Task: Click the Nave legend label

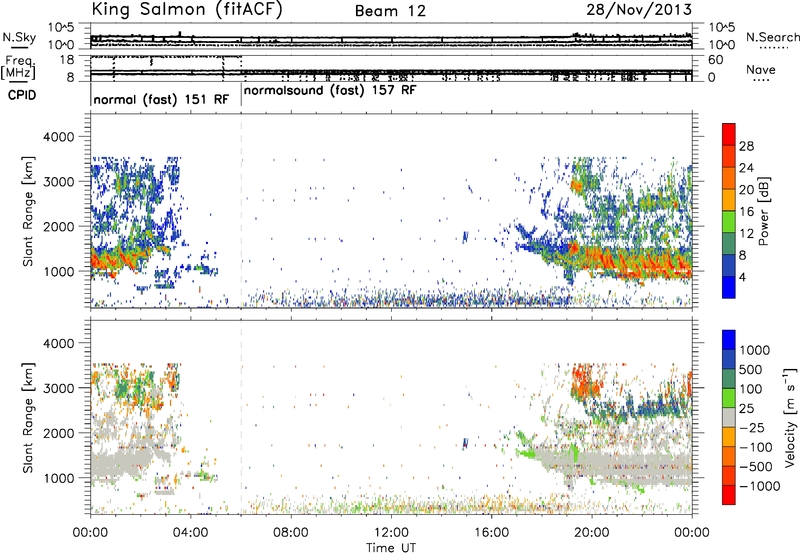Action: [x=761, y=69]
